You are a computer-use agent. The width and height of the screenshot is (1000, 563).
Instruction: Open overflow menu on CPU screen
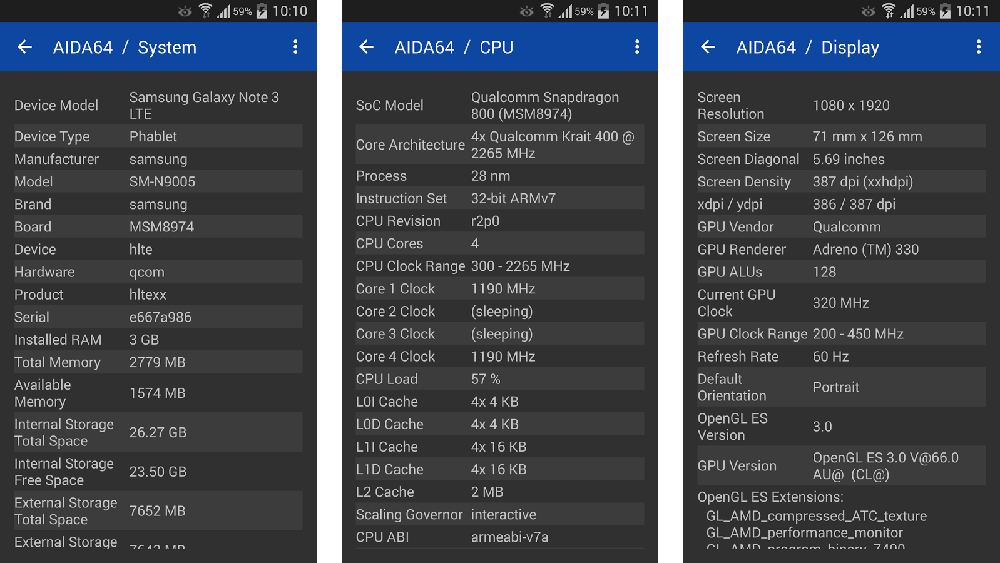636,47
